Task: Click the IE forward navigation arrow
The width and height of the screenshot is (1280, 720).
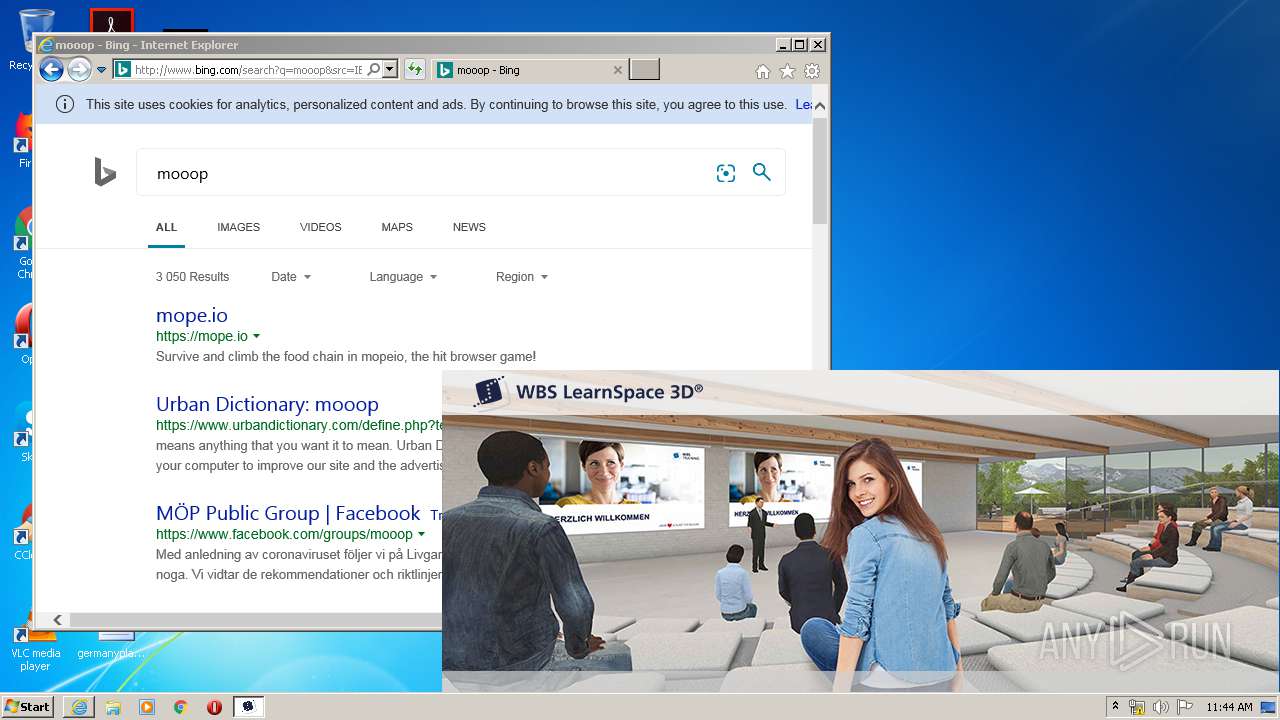Action: click(79, 69)
